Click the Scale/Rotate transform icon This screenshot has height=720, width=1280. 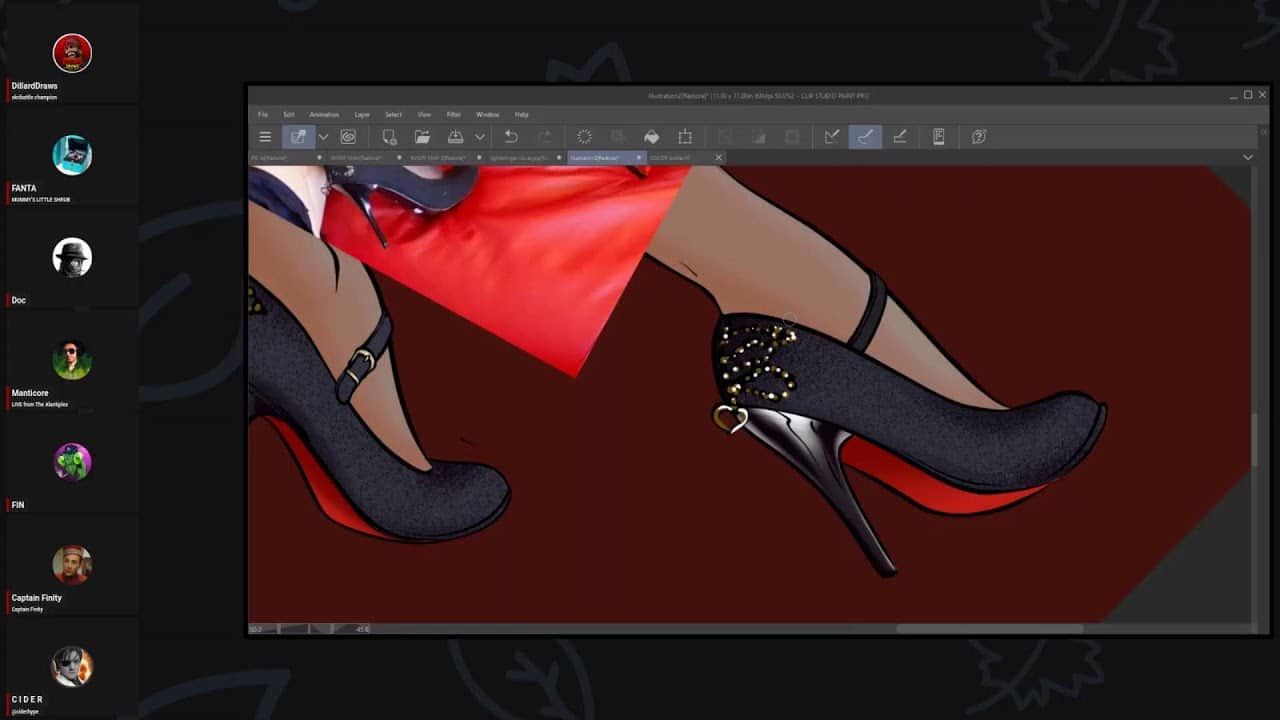685,137
